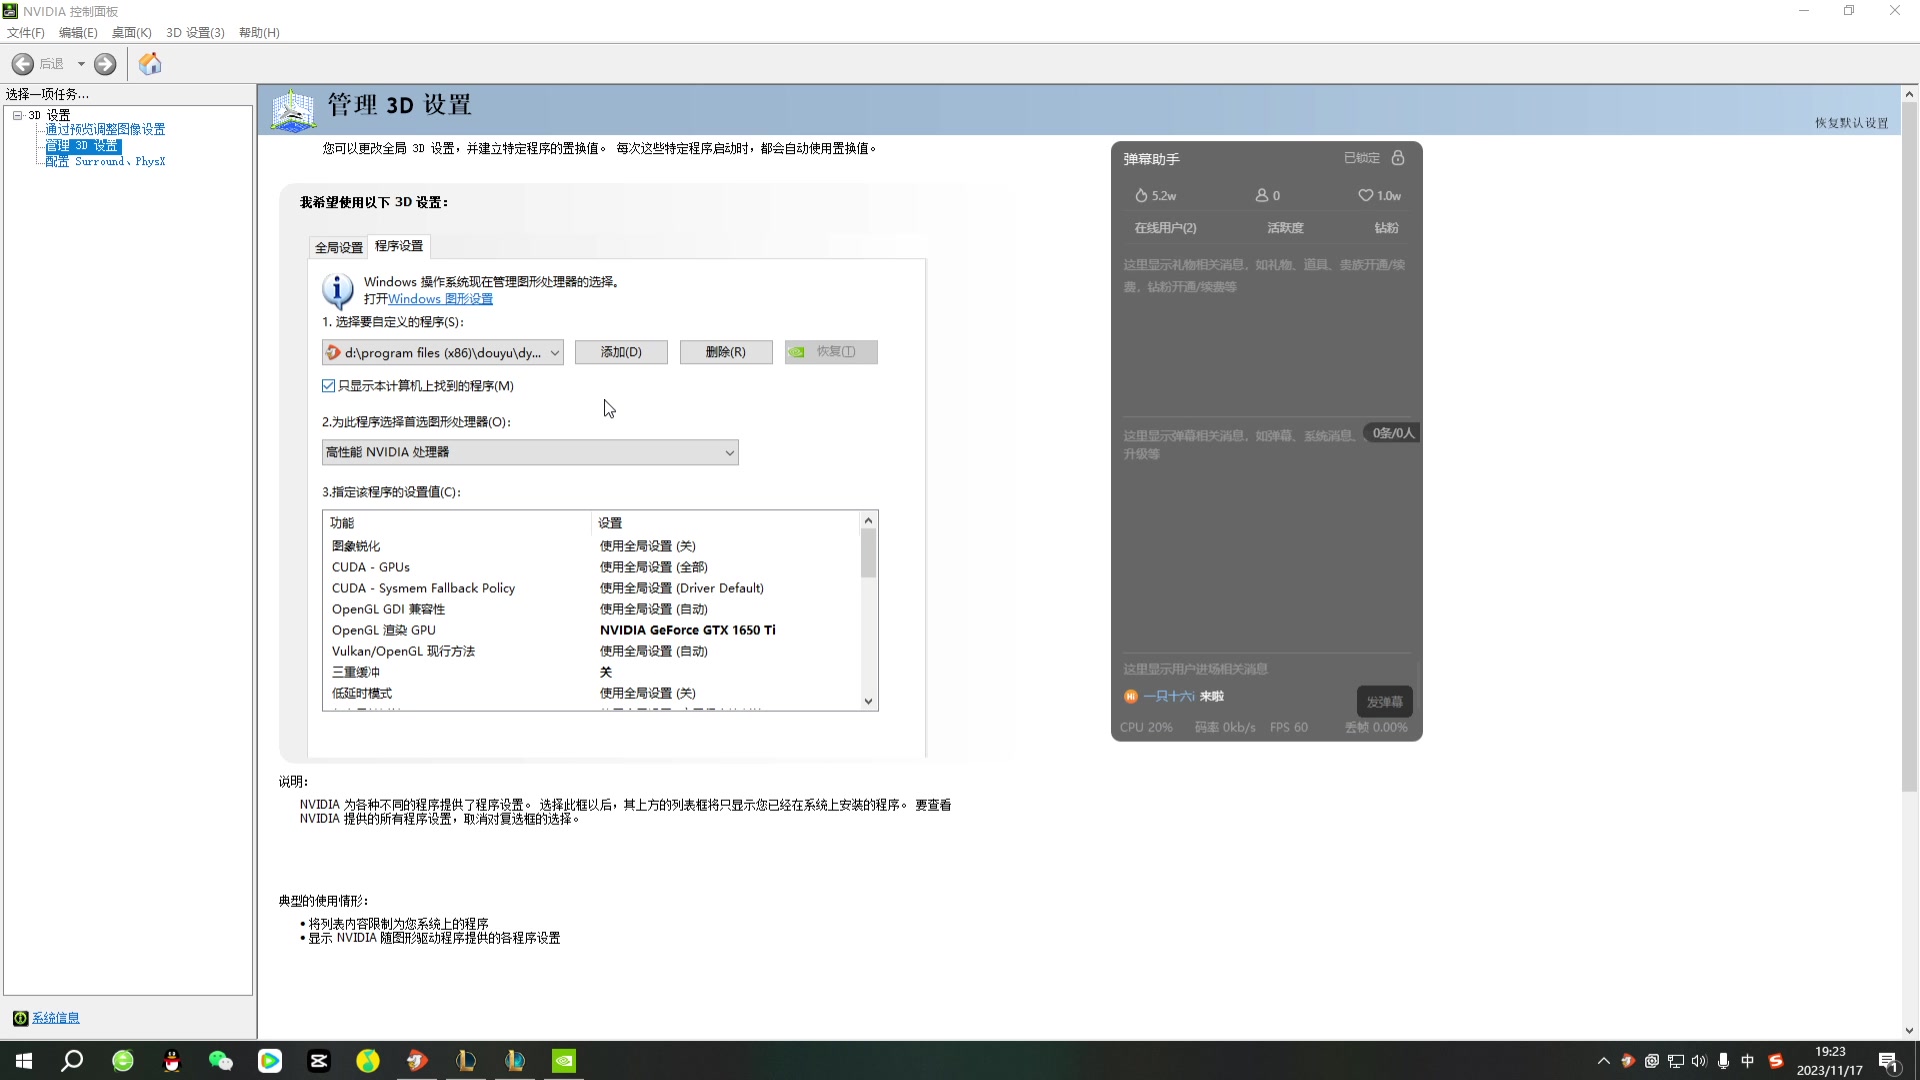Open the WeChat taskbar icon
This screenshot has width=1920, height=1080.
click(220, 1061)
